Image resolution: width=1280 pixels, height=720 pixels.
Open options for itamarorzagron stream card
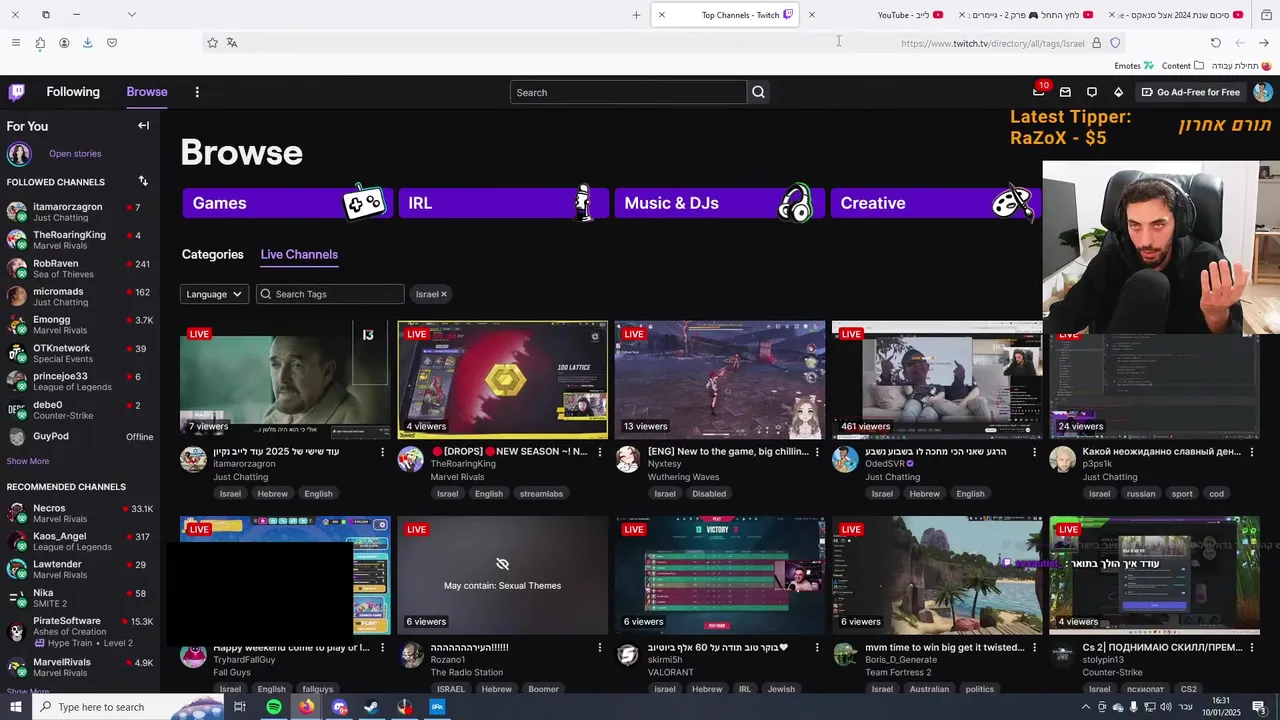coord(382,452)
